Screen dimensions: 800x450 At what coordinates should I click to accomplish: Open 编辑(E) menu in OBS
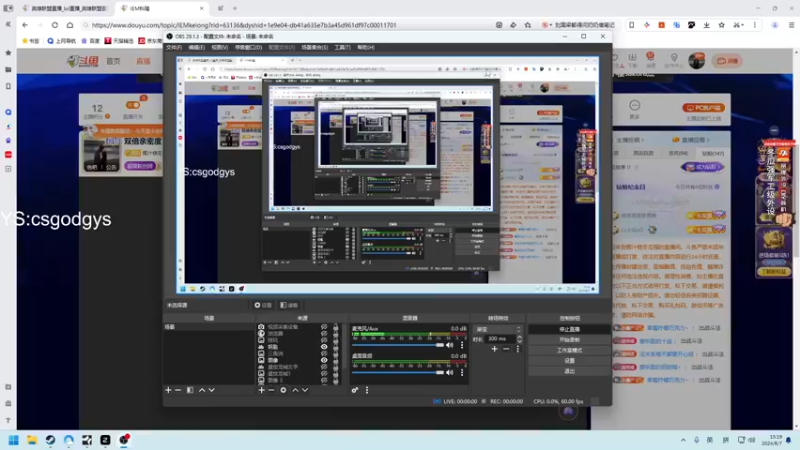click(196, 47)
